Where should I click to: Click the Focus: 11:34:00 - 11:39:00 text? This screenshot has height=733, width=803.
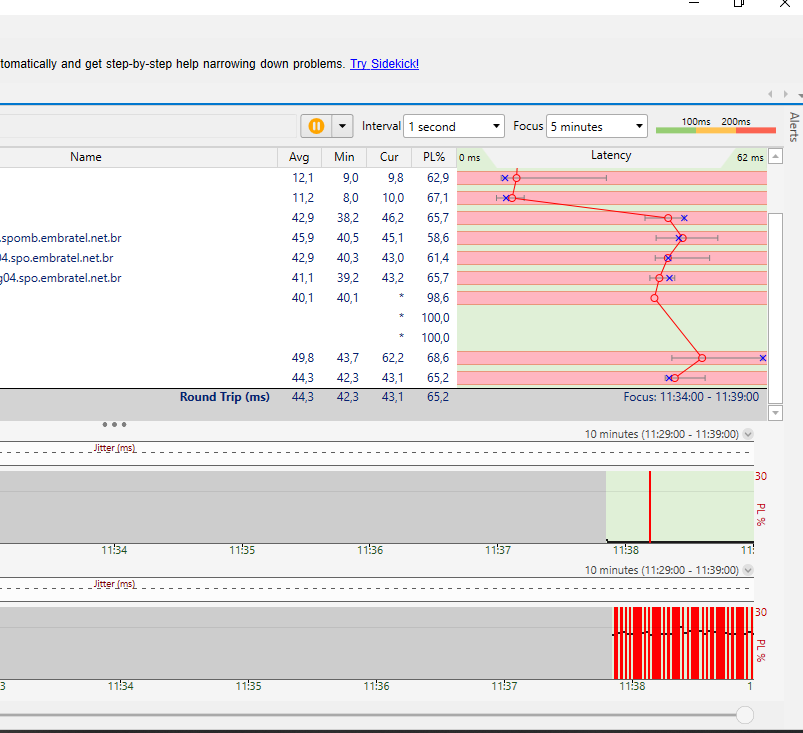[691, 397]
